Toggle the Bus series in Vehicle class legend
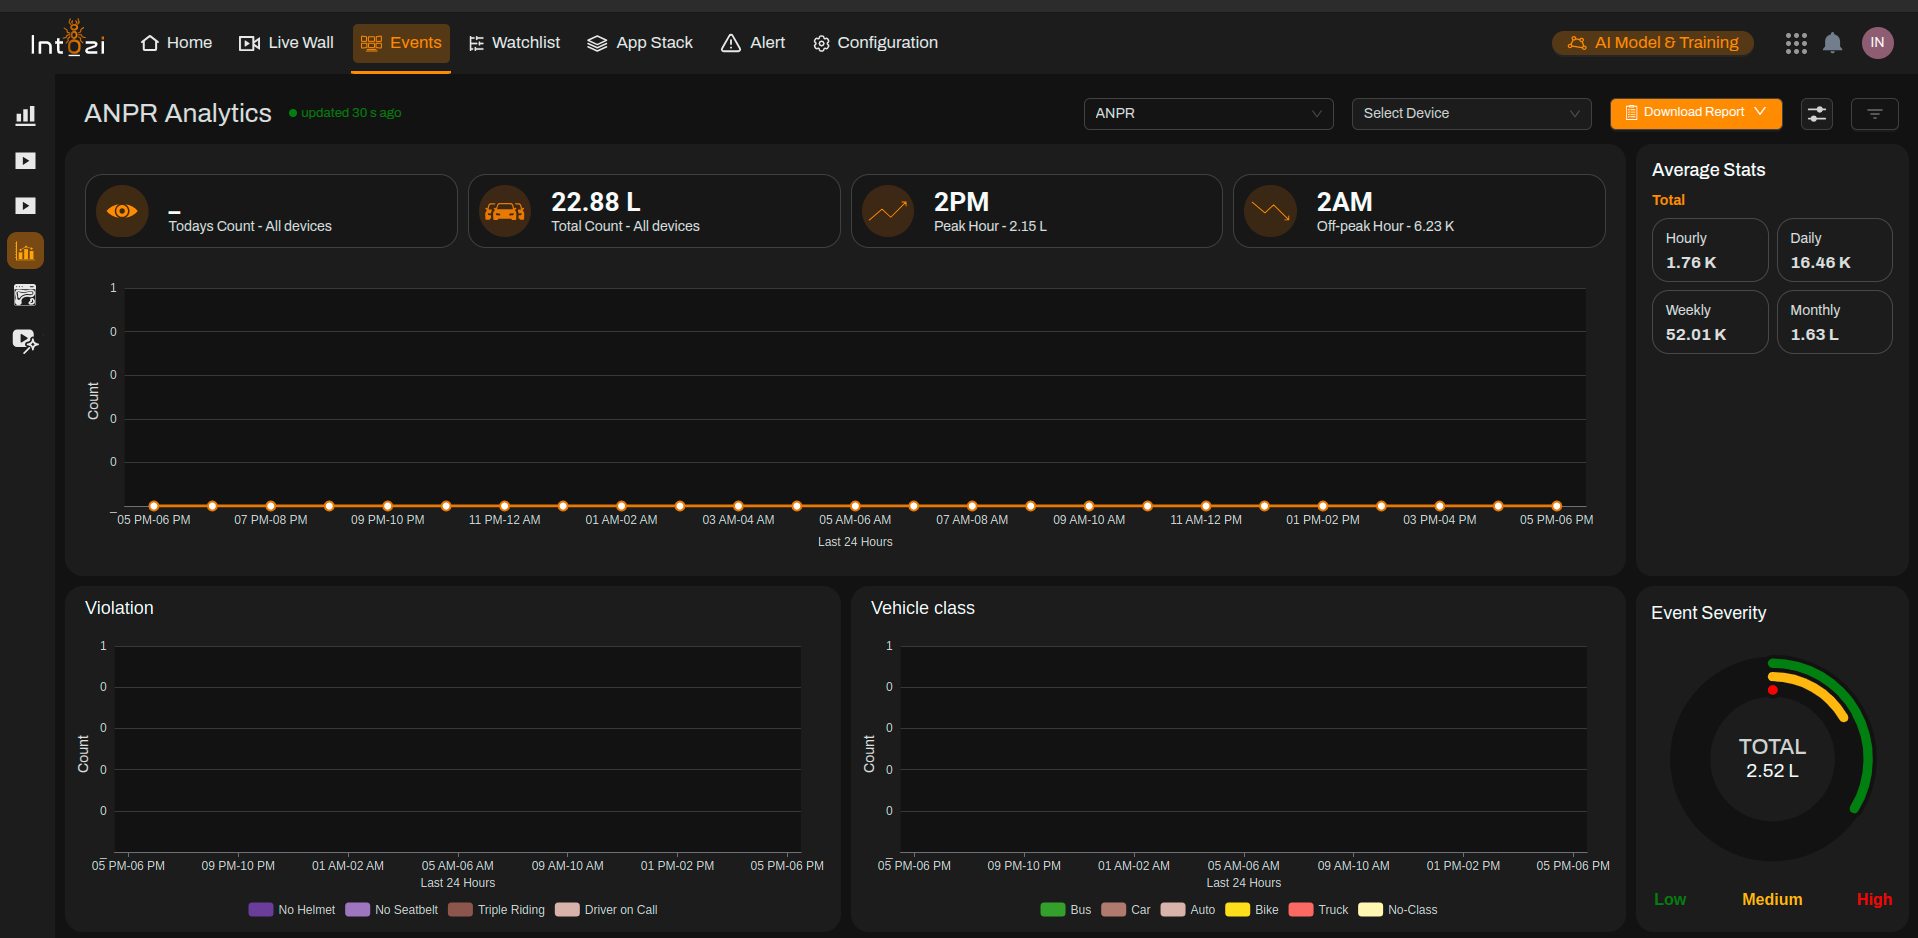This screenshot has height=938, width=1918. pyautogui.click(x=1065, y=909)
